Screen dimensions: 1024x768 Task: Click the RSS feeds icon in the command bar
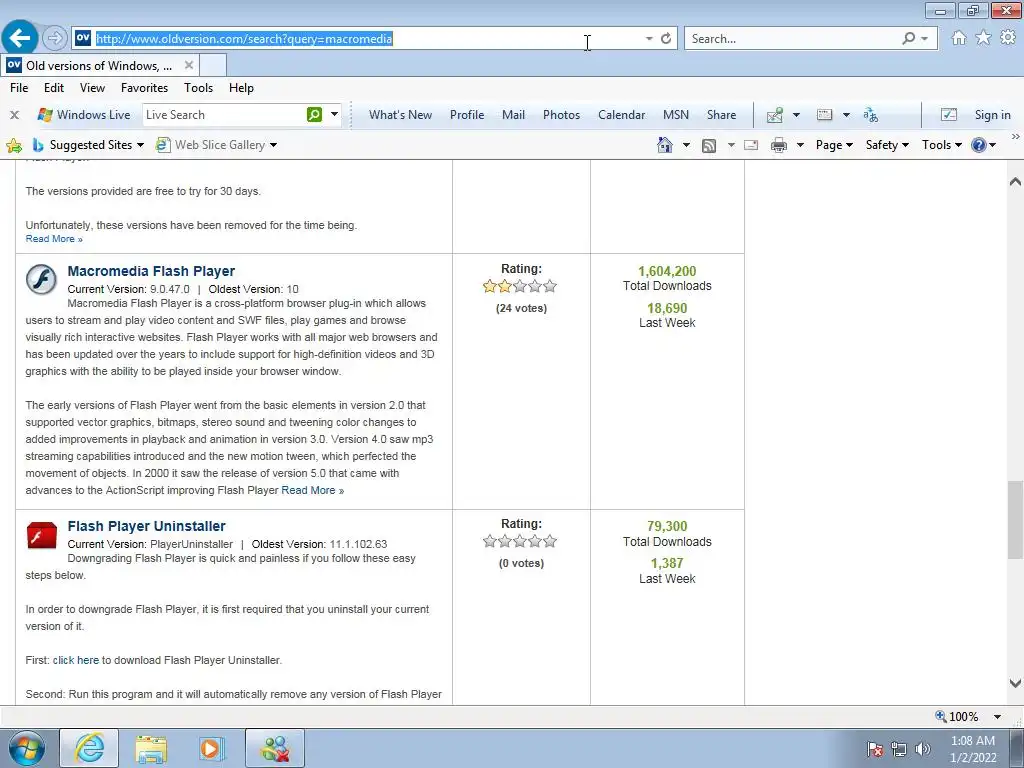tap(709, 146)
